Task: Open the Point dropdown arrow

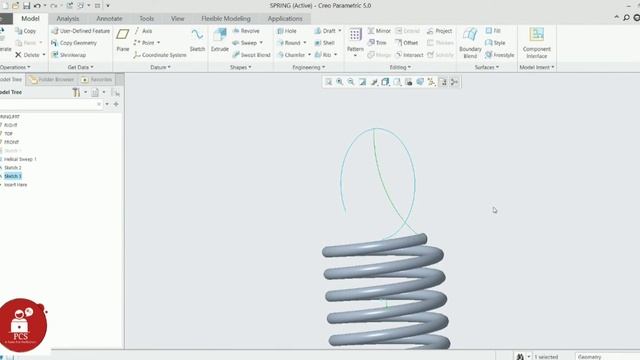Action: point(158,43)
